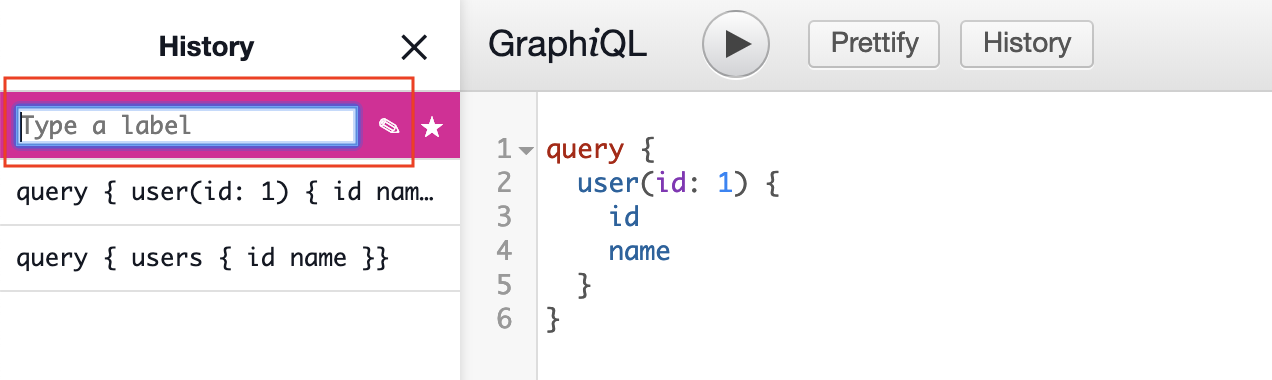Screen dimensions: 1272x380
Task: Click the "name" field on line 4
Action: (639, 250)
